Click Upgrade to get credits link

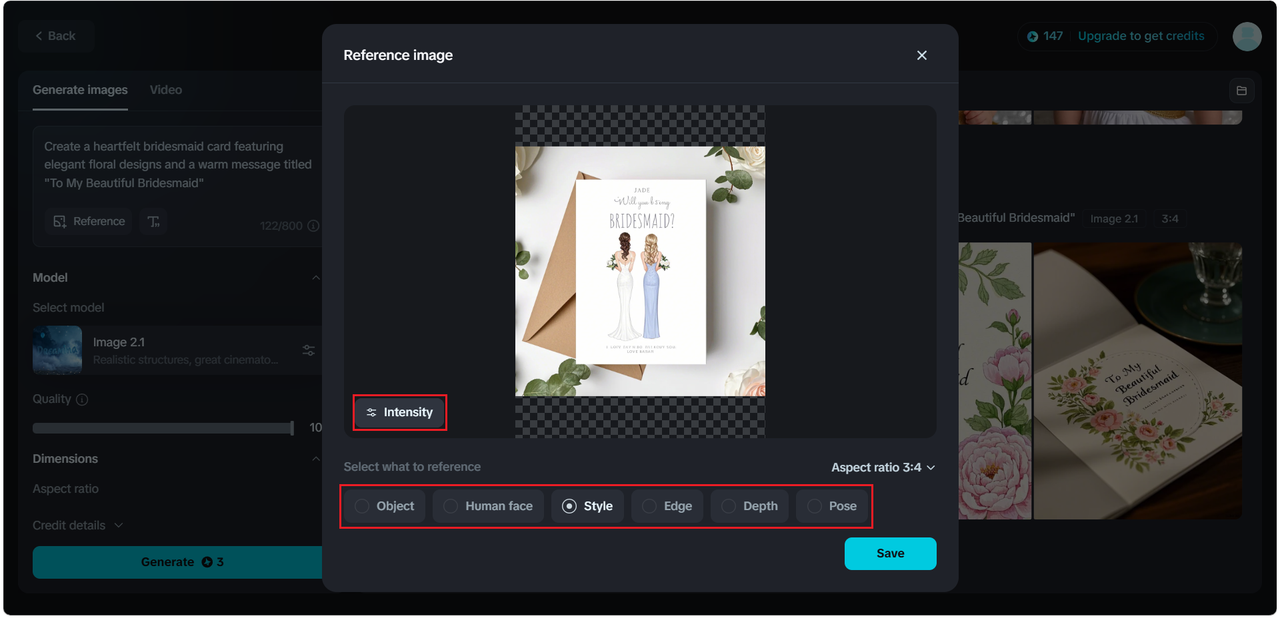(x=1141, y=36)
